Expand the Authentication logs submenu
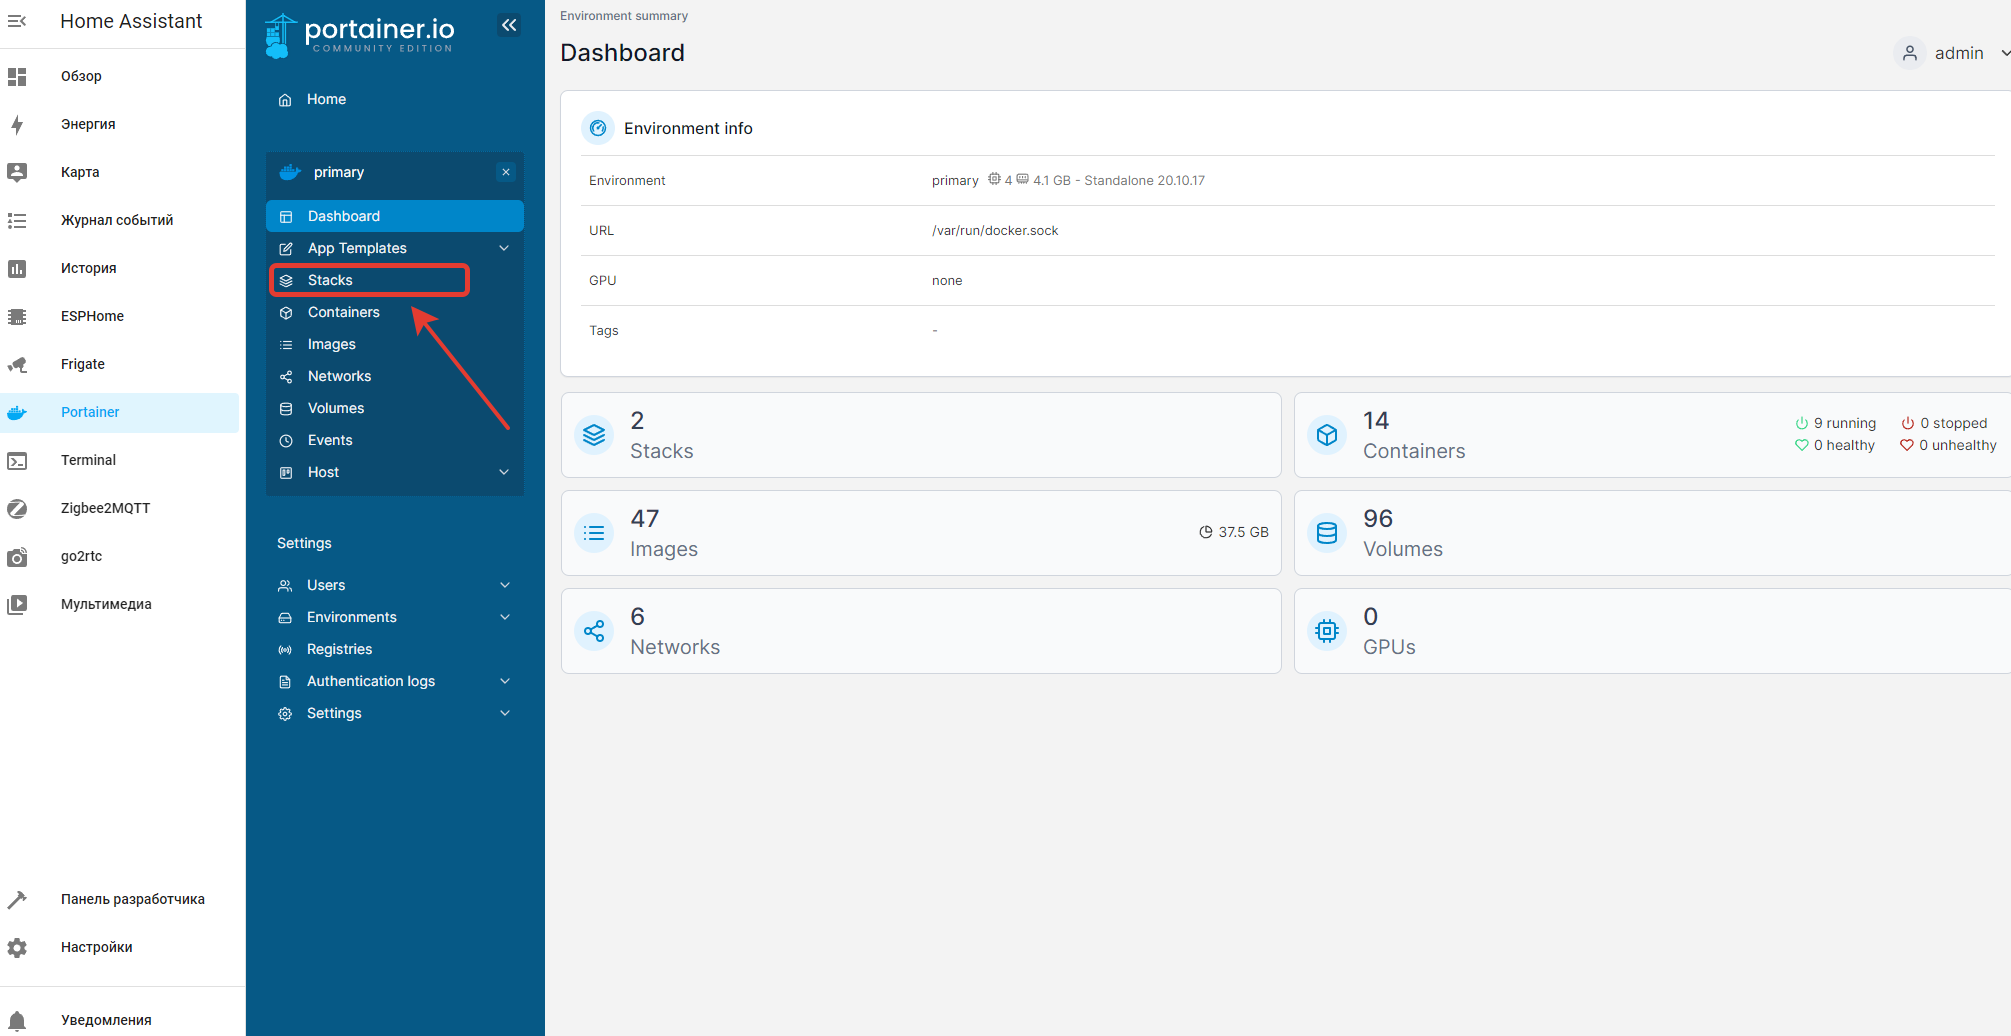This screenshot has height=1036, width=2011. 504,681
